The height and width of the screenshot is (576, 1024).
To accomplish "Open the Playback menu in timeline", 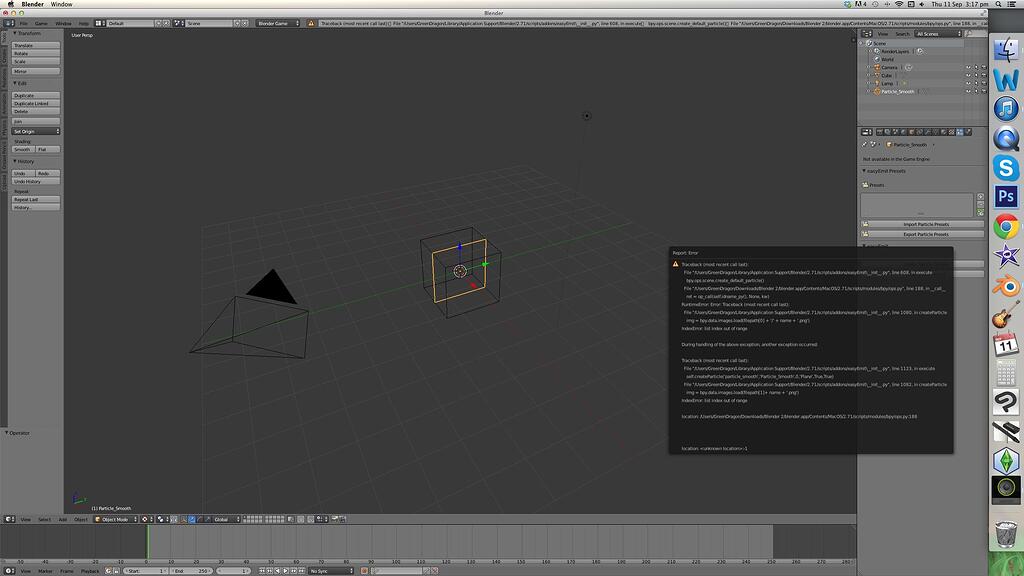I will [x=89, y=571].
